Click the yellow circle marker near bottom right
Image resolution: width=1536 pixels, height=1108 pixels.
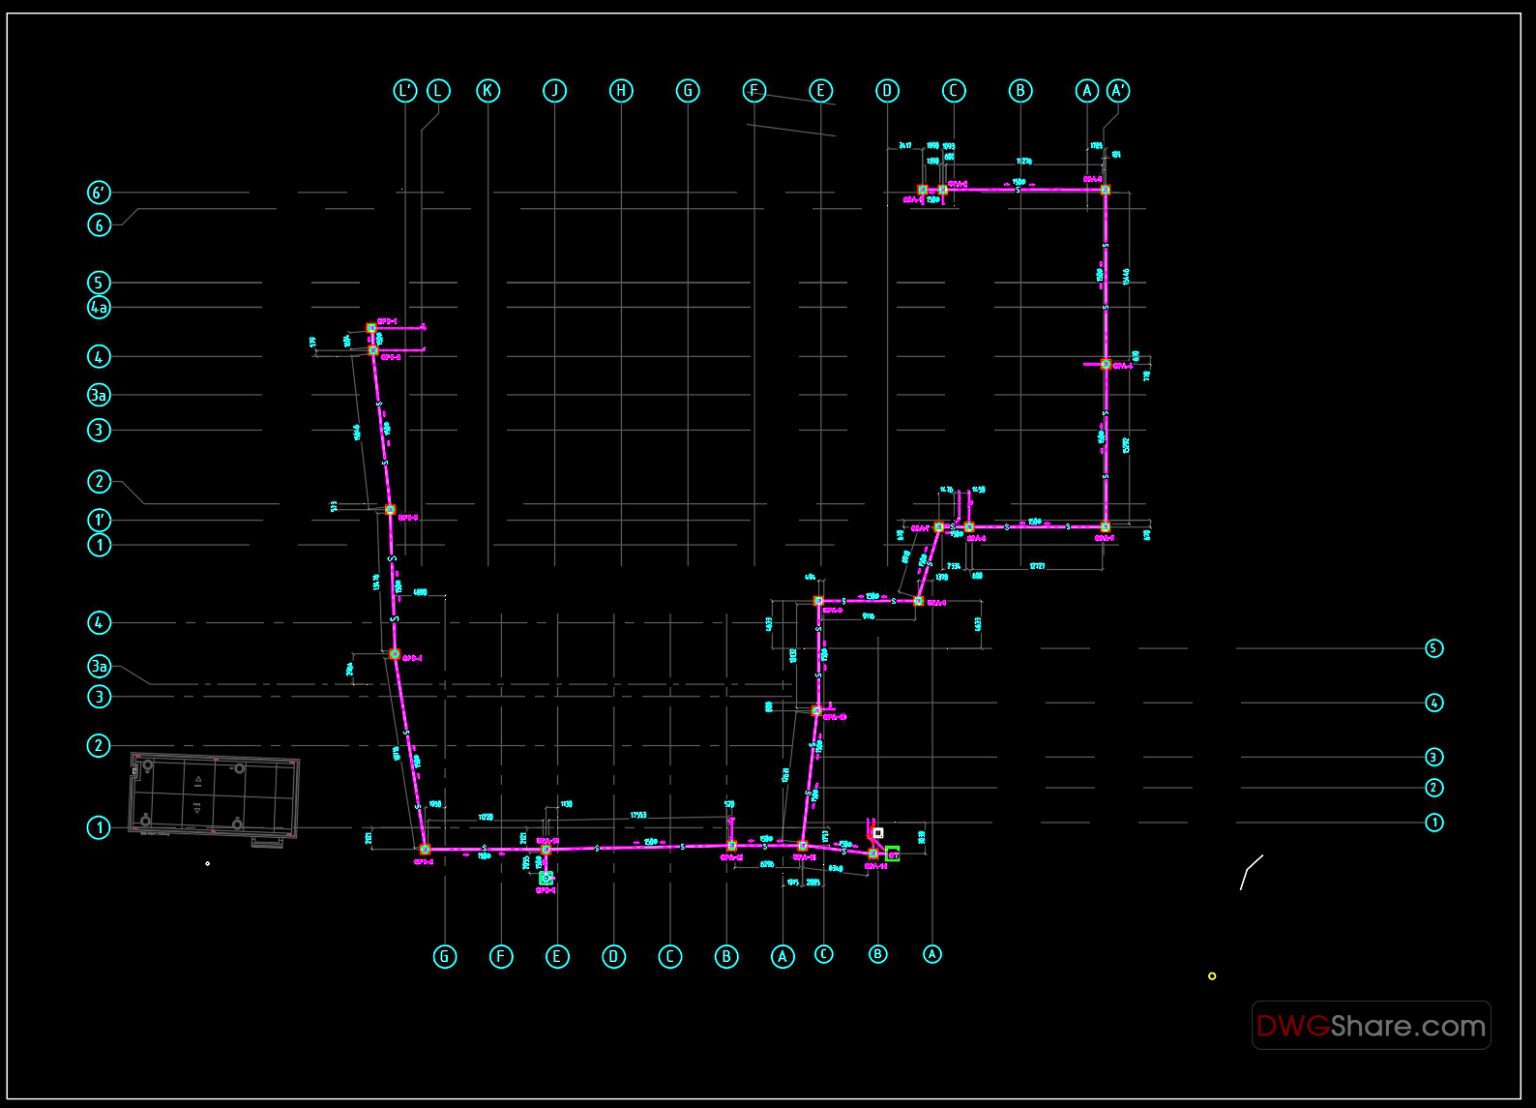(1211, 975)
